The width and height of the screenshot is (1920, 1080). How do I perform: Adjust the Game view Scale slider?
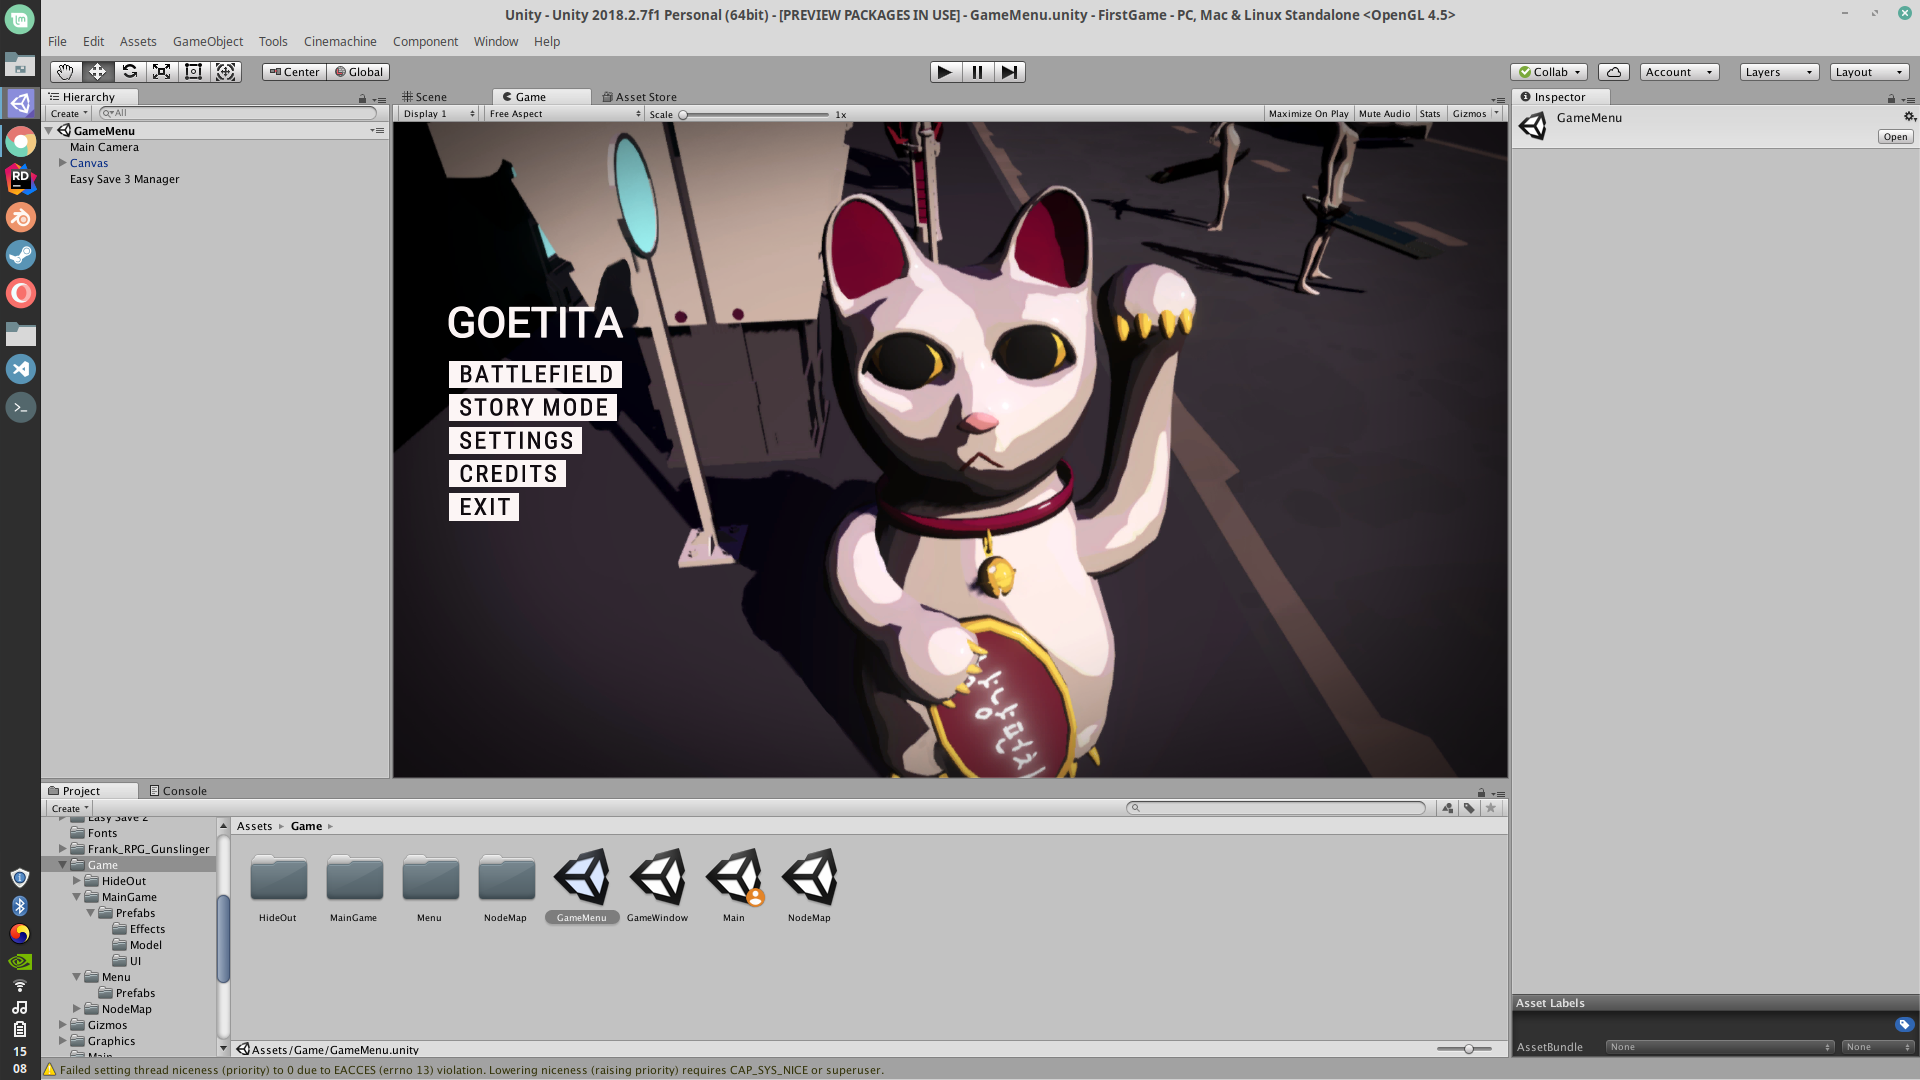pyautogui.click(x=755, y=114)
